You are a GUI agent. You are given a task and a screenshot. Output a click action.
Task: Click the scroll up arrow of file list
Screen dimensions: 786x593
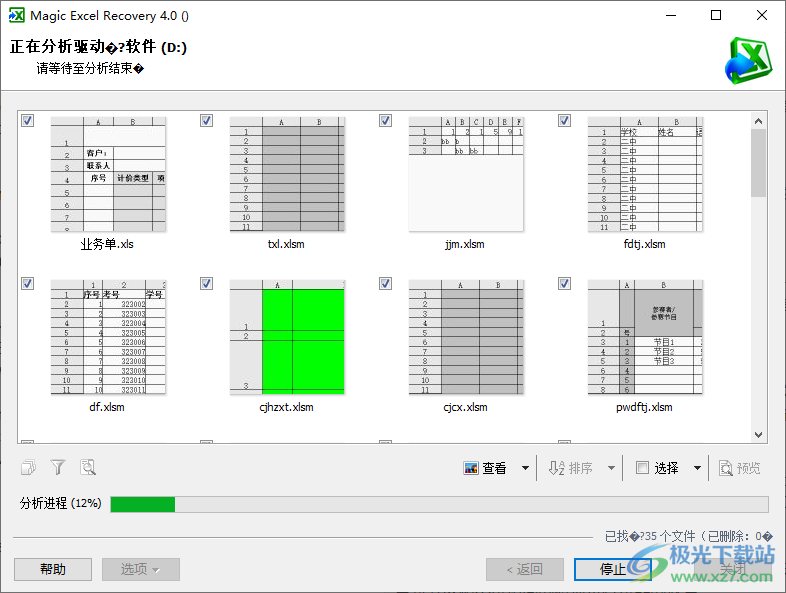[758, 121]
